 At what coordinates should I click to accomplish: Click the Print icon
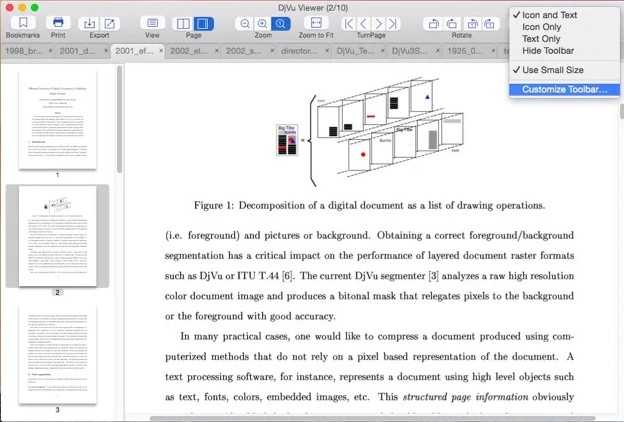coord(58,23)
